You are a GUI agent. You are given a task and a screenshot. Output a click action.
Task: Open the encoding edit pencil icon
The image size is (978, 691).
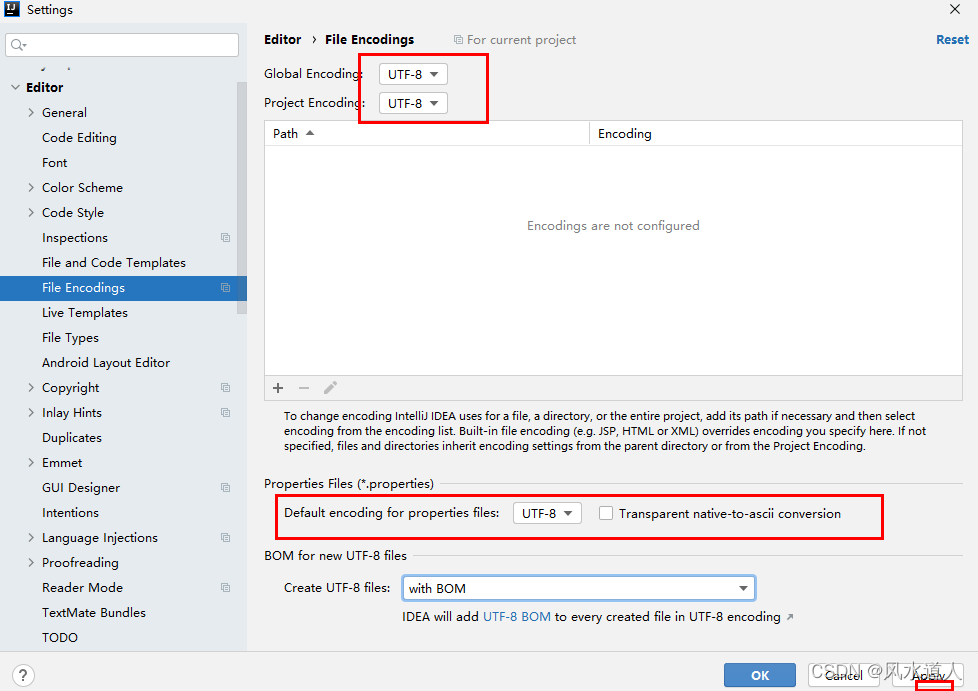(x=330, y=387)
